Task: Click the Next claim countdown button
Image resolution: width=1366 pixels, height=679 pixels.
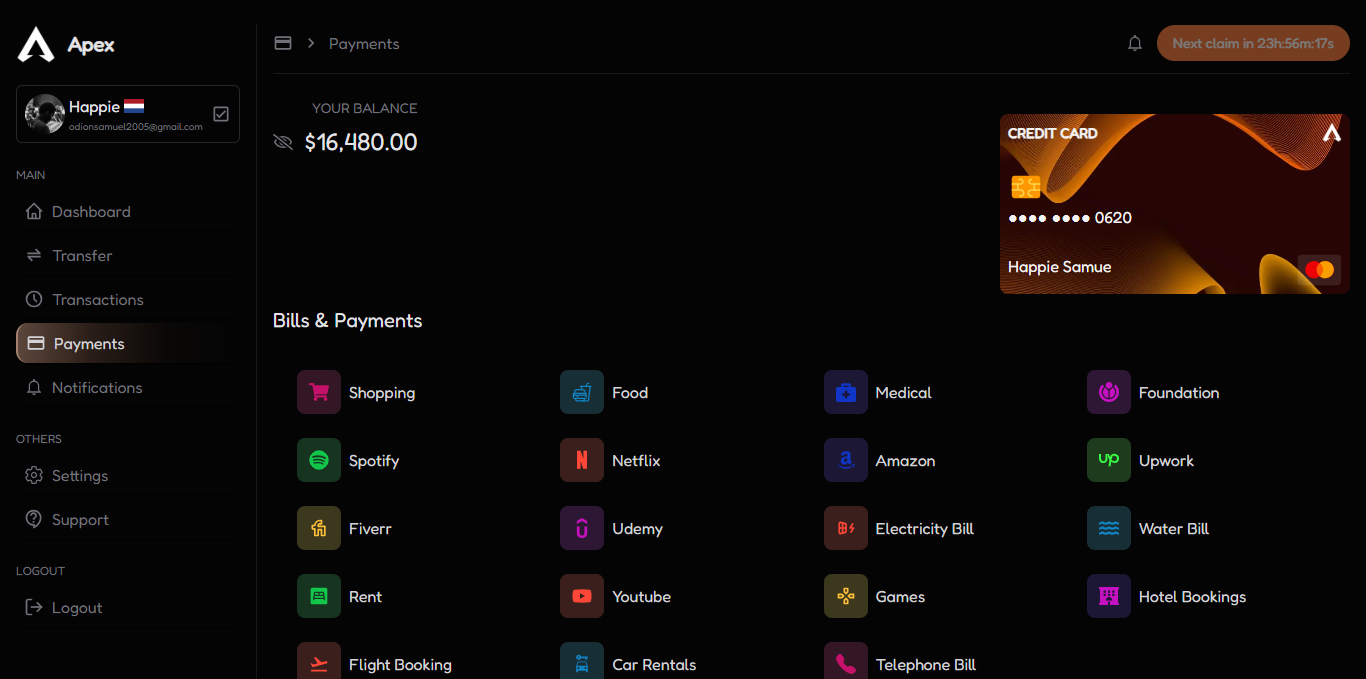Action: coord(1253,43)
